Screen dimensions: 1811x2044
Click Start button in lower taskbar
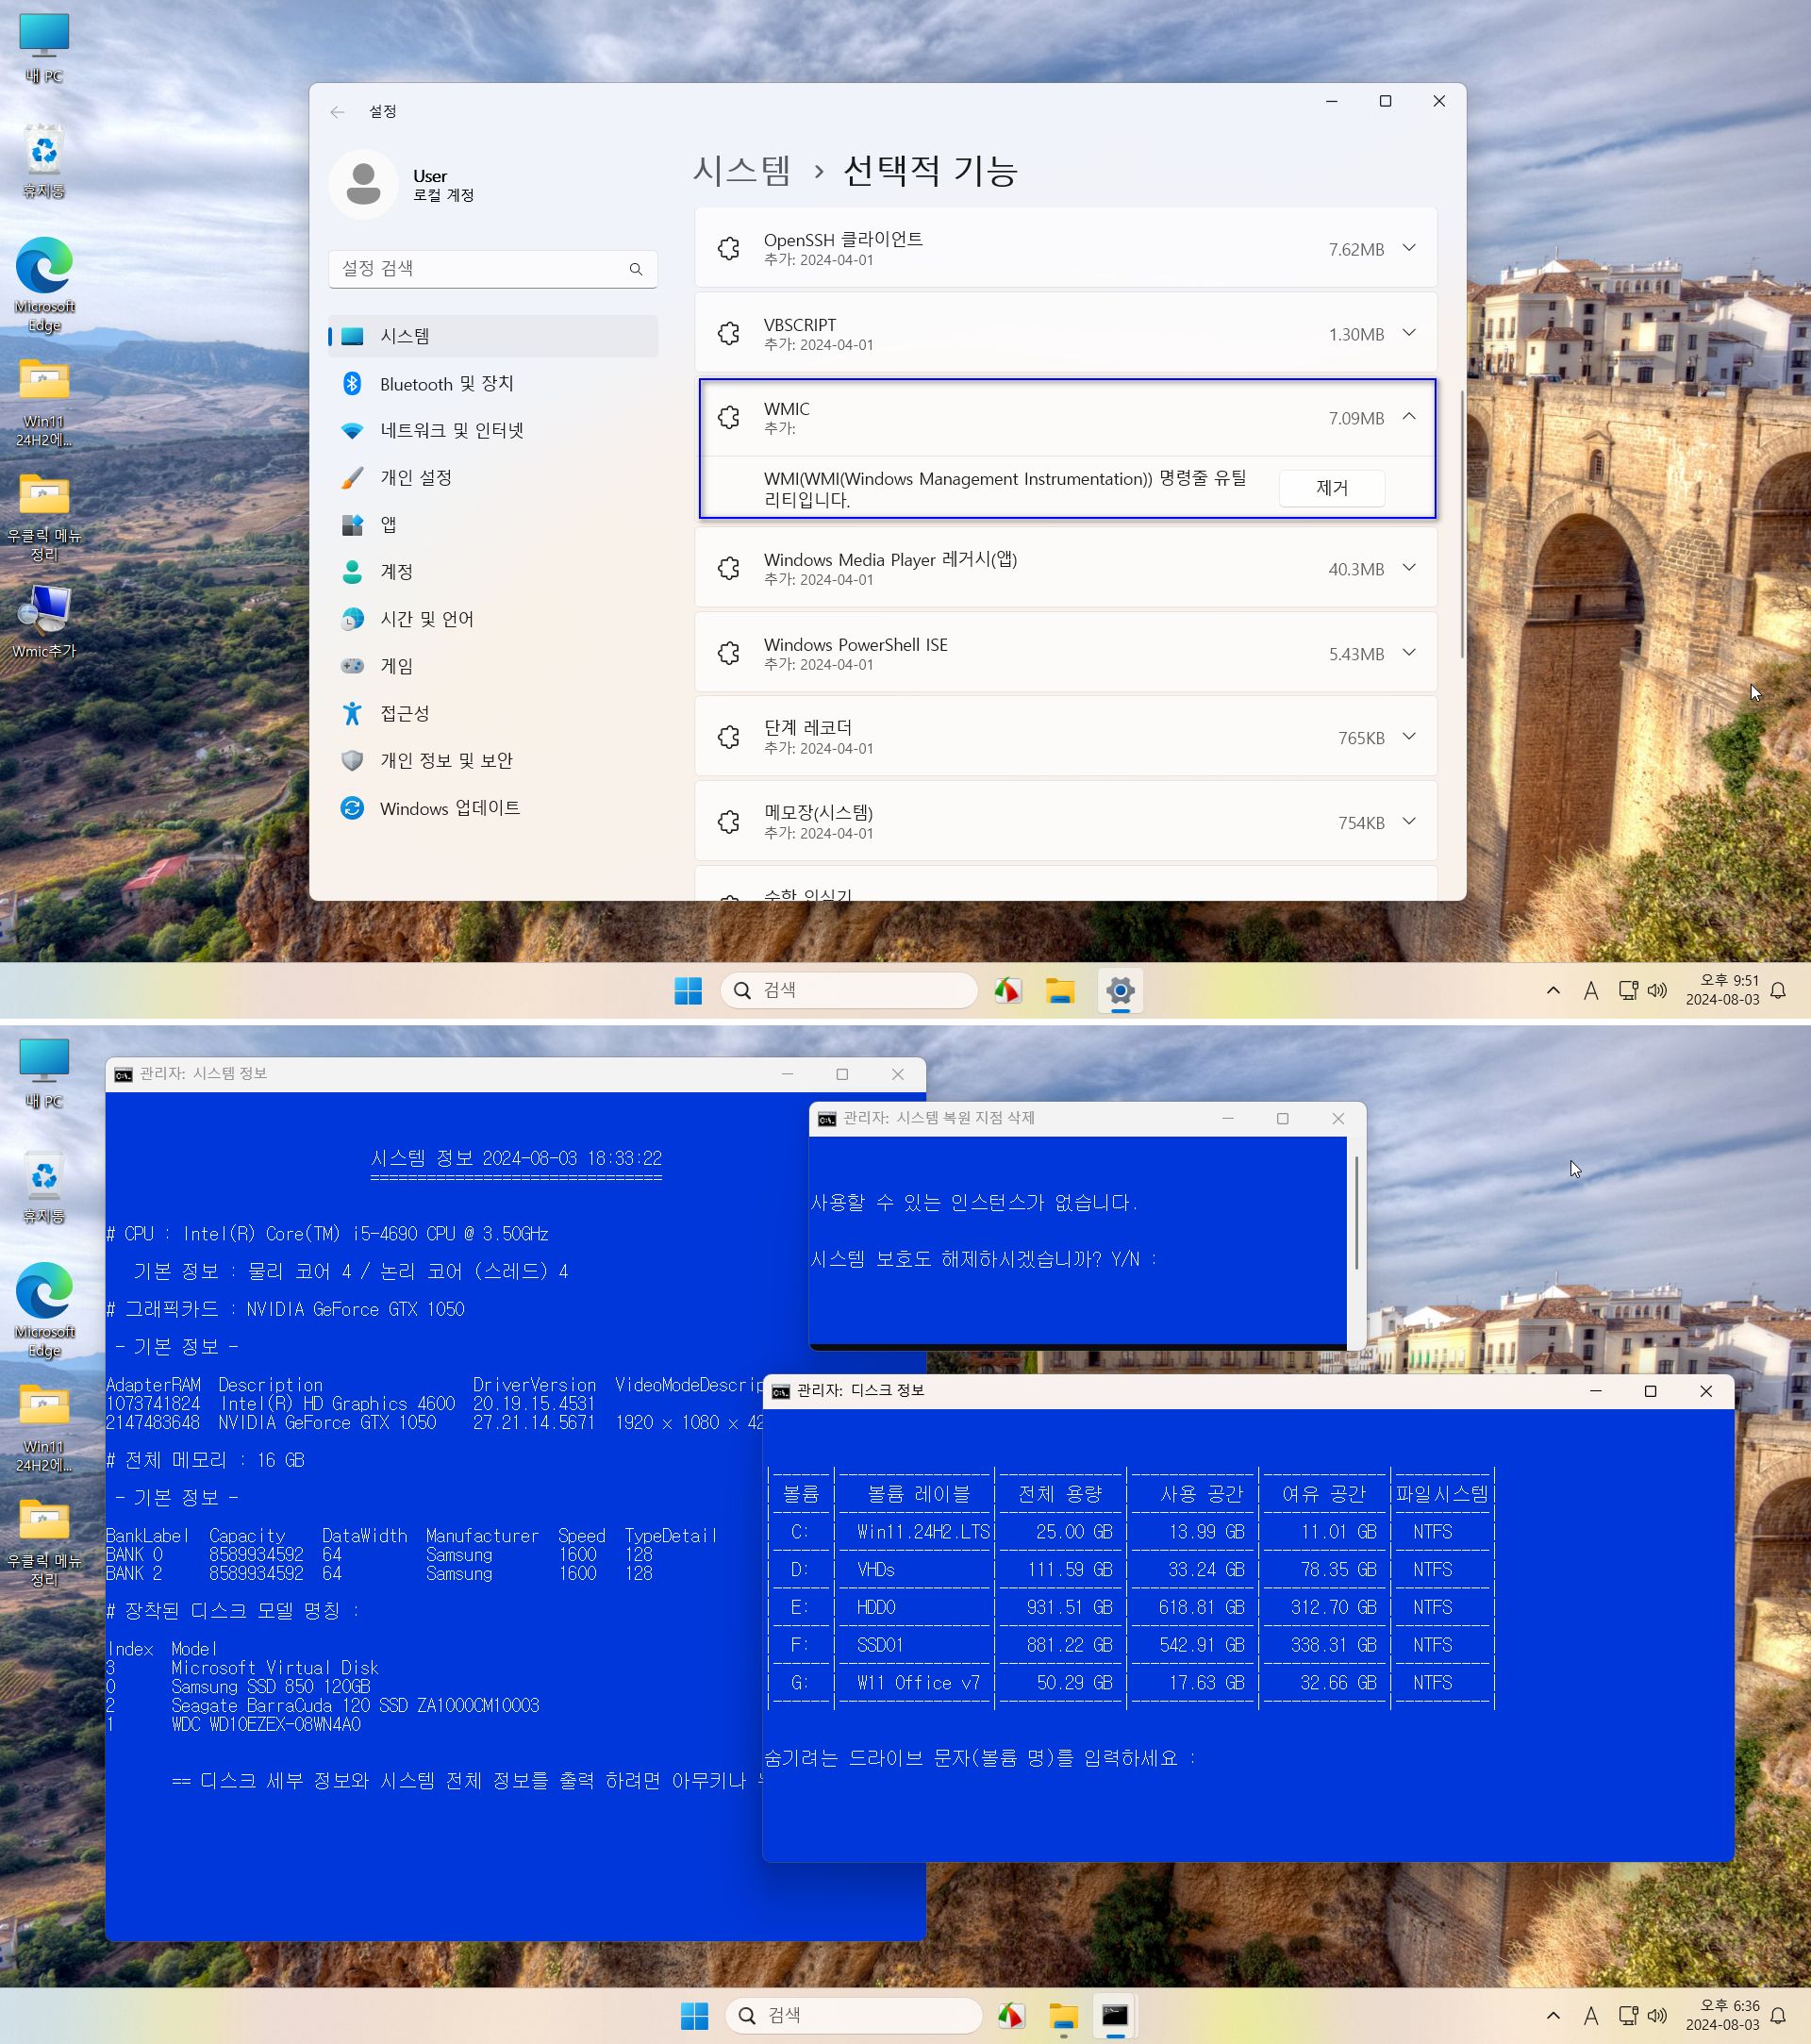click(x=694, y=2016)
